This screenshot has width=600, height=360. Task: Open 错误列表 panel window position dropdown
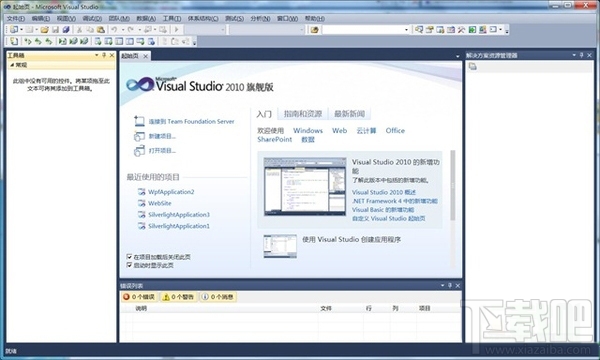[443, 285]
